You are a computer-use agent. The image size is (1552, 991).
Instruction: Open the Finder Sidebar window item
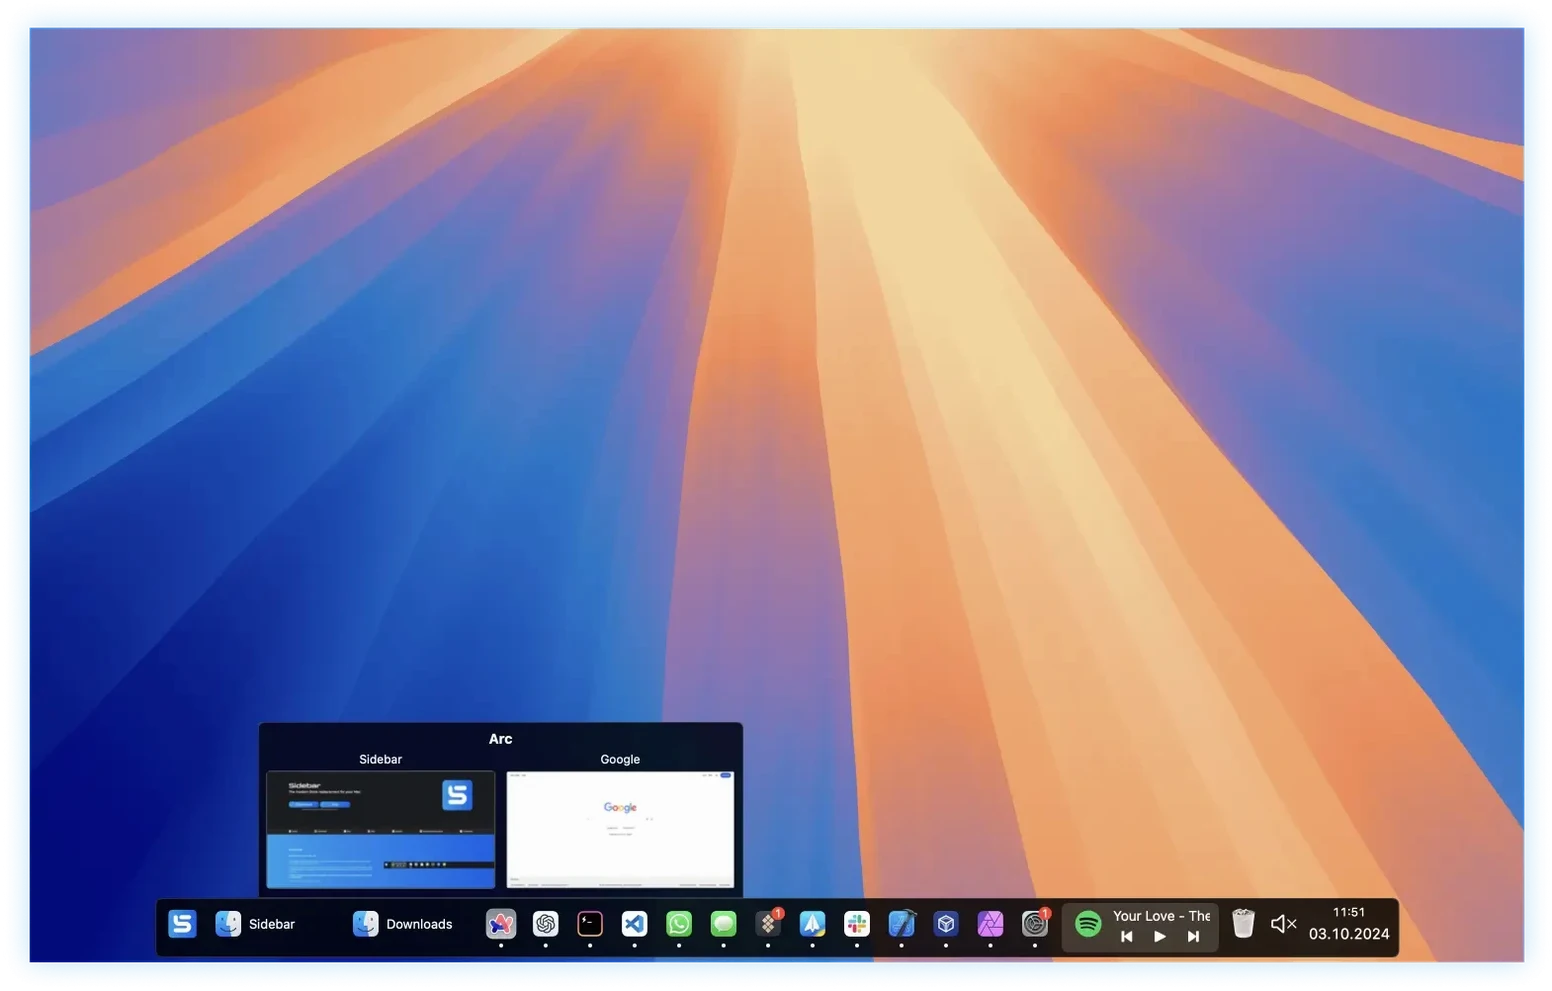click(255, 924)
